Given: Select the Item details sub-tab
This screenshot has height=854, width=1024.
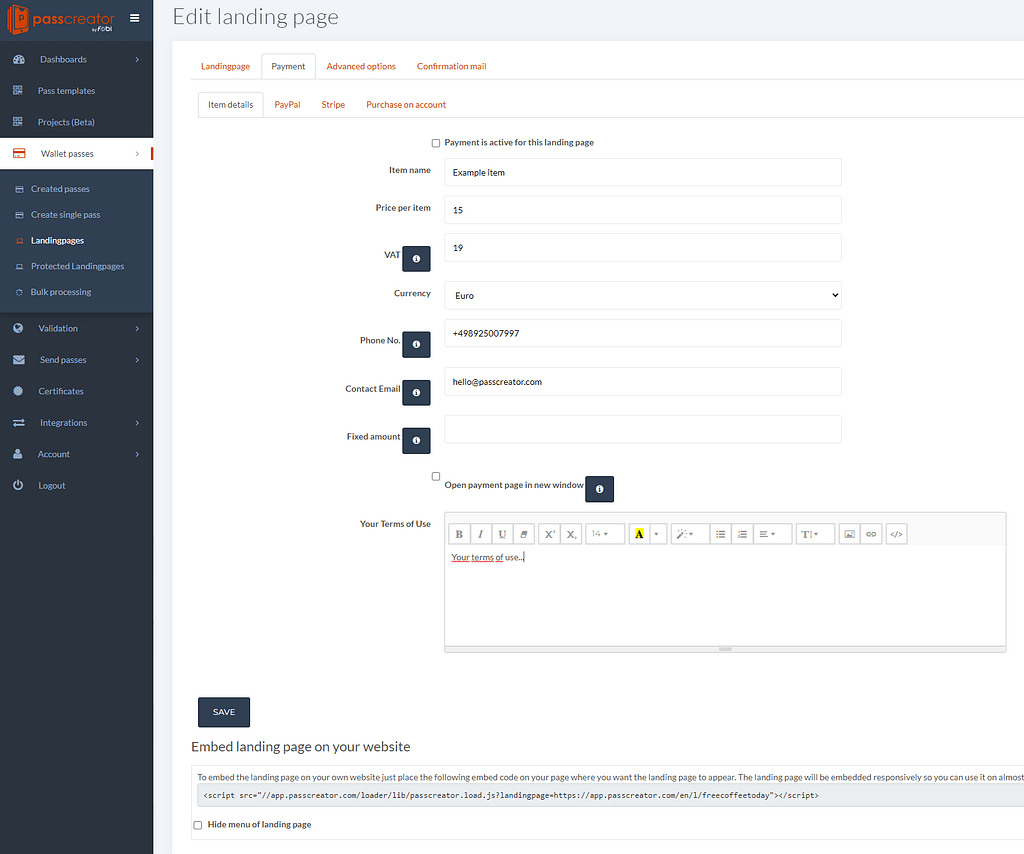Looking at the screenshot, I should [x=231, y=104].
